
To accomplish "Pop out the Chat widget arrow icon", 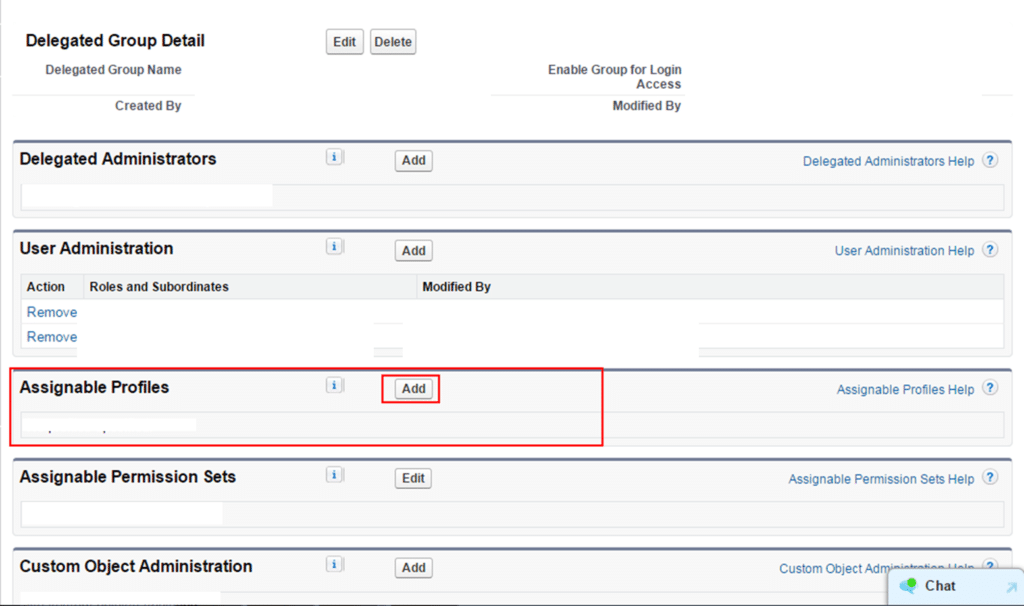I will point(1011,588).
